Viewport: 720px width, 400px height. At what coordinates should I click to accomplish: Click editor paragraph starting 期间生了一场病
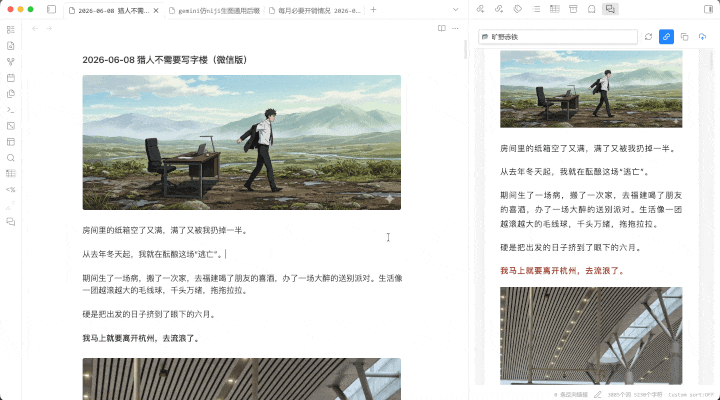(242, 284)
